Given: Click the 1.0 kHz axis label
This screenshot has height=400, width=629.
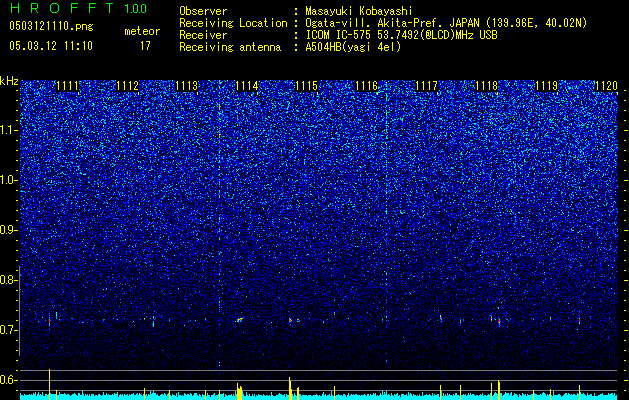Looking at the screenshot, I should 8,180.
